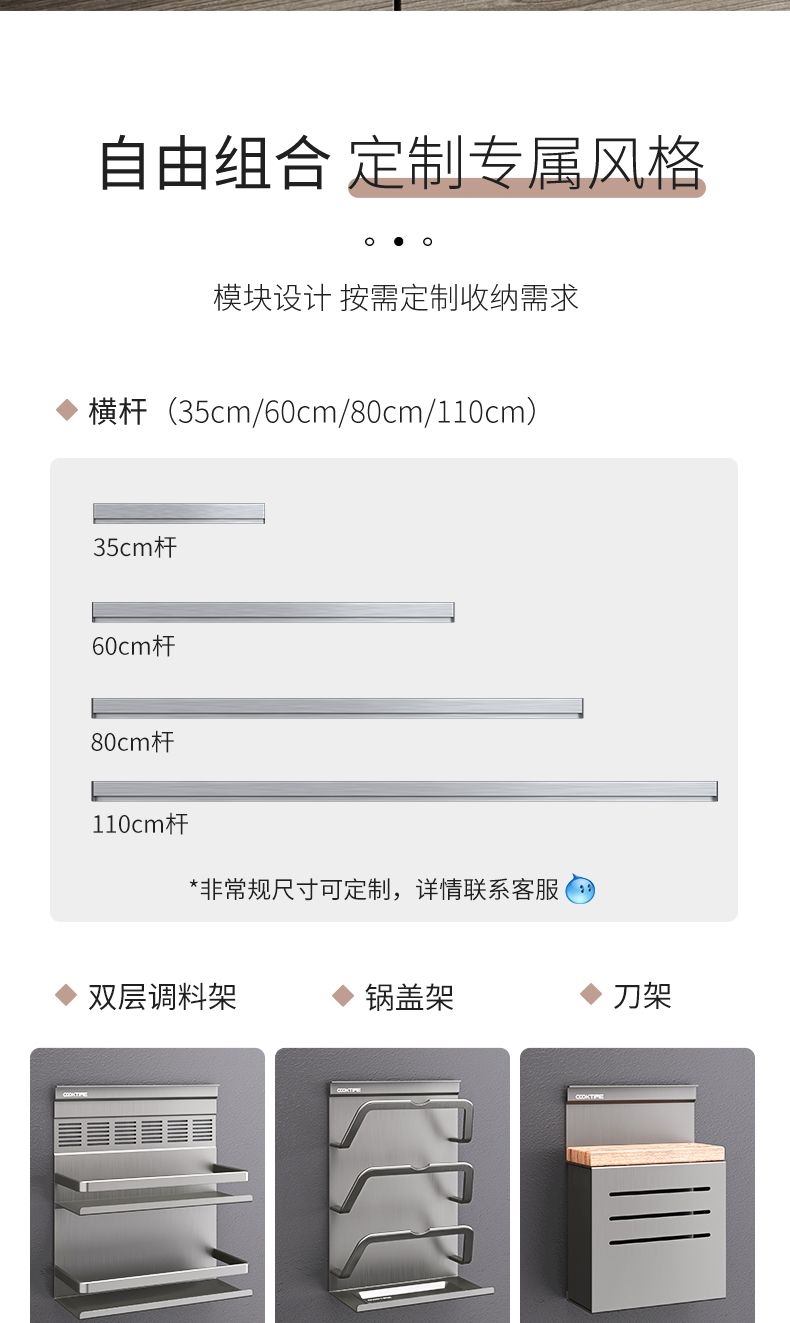Click the diamond bullet beside 锅盖架
Viewport: 790px width, 1323px height.
point(343,996)
